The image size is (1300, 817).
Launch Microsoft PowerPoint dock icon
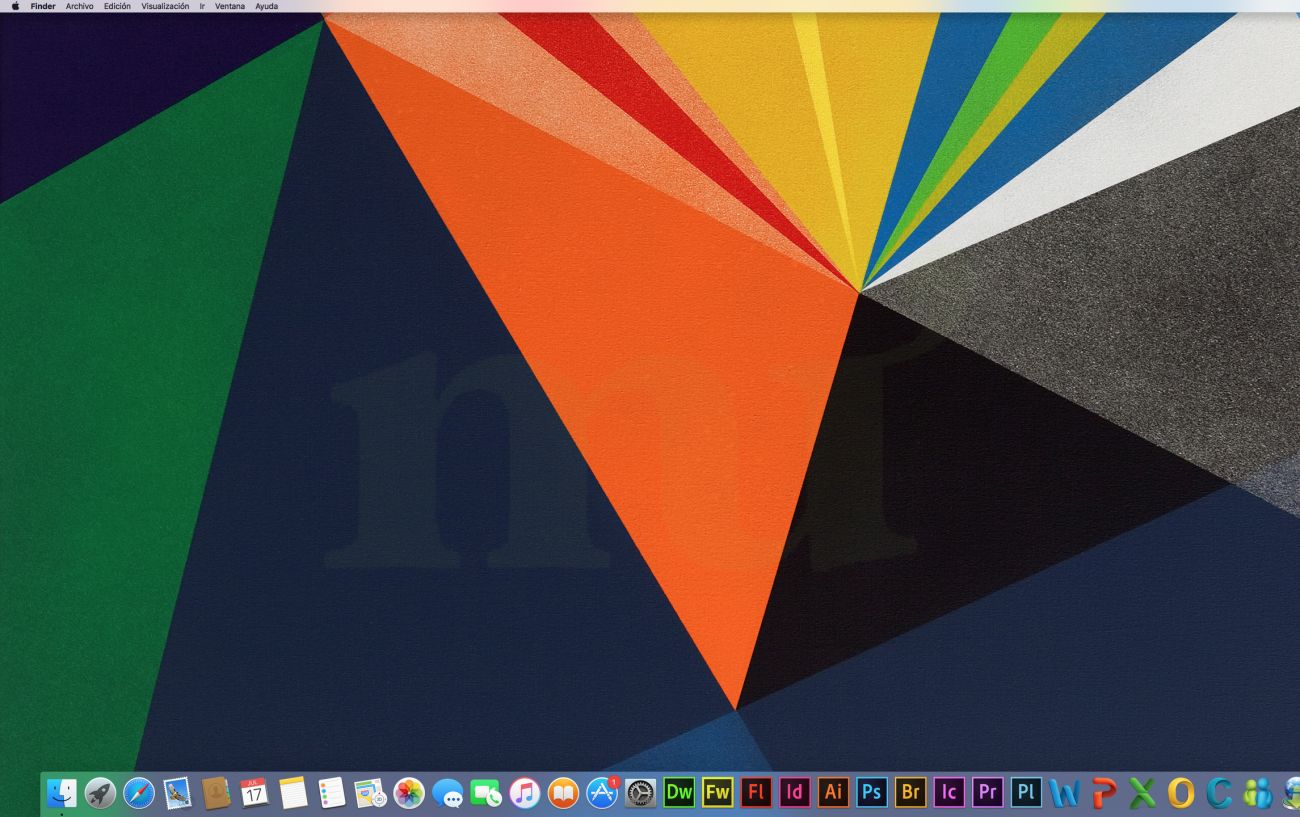pos(1103,793)
